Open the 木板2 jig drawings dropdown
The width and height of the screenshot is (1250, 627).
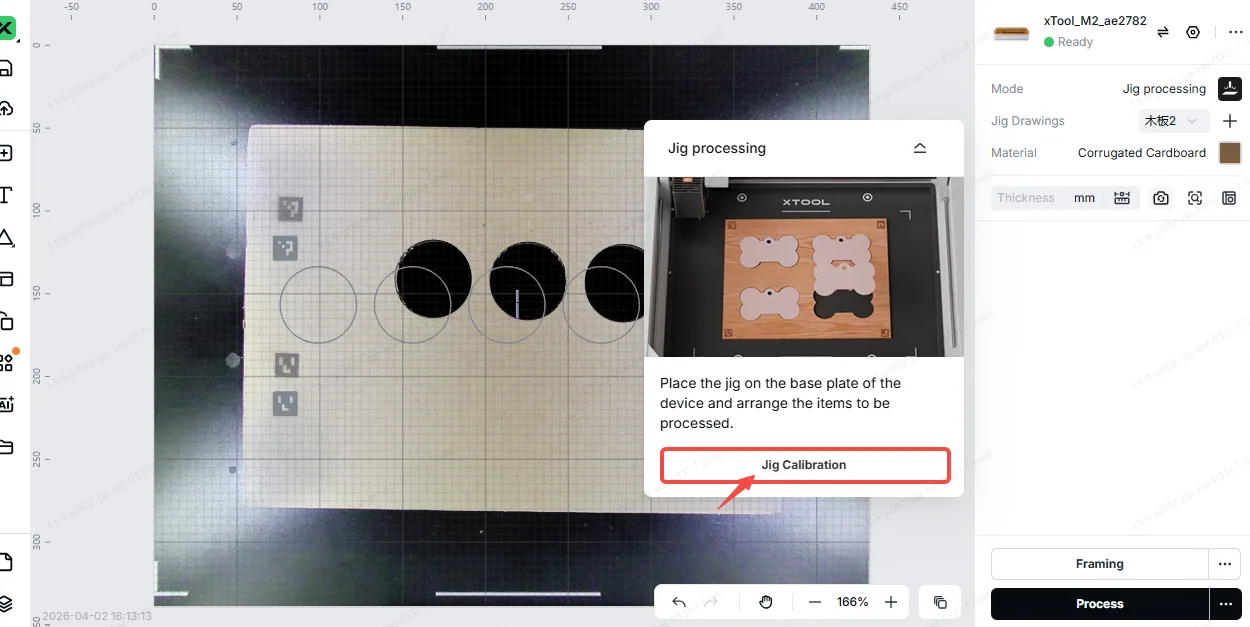pos(1173,121)
